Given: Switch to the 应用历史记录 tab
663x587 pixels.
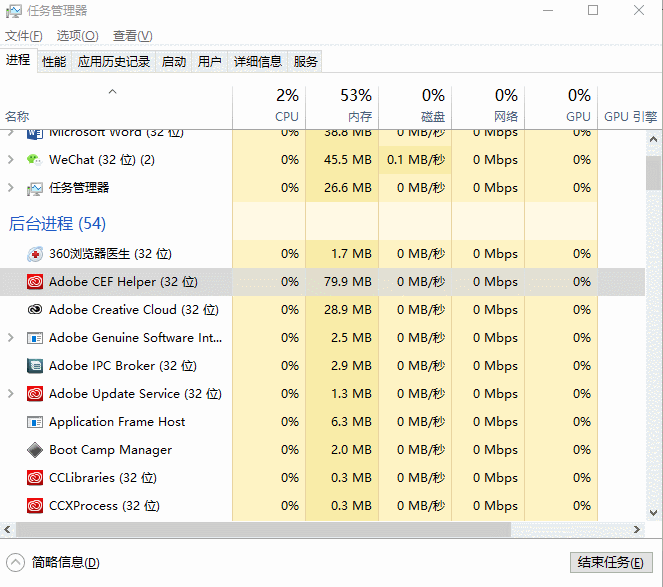Looking at the screenshot, I should (x=114, y=62).
